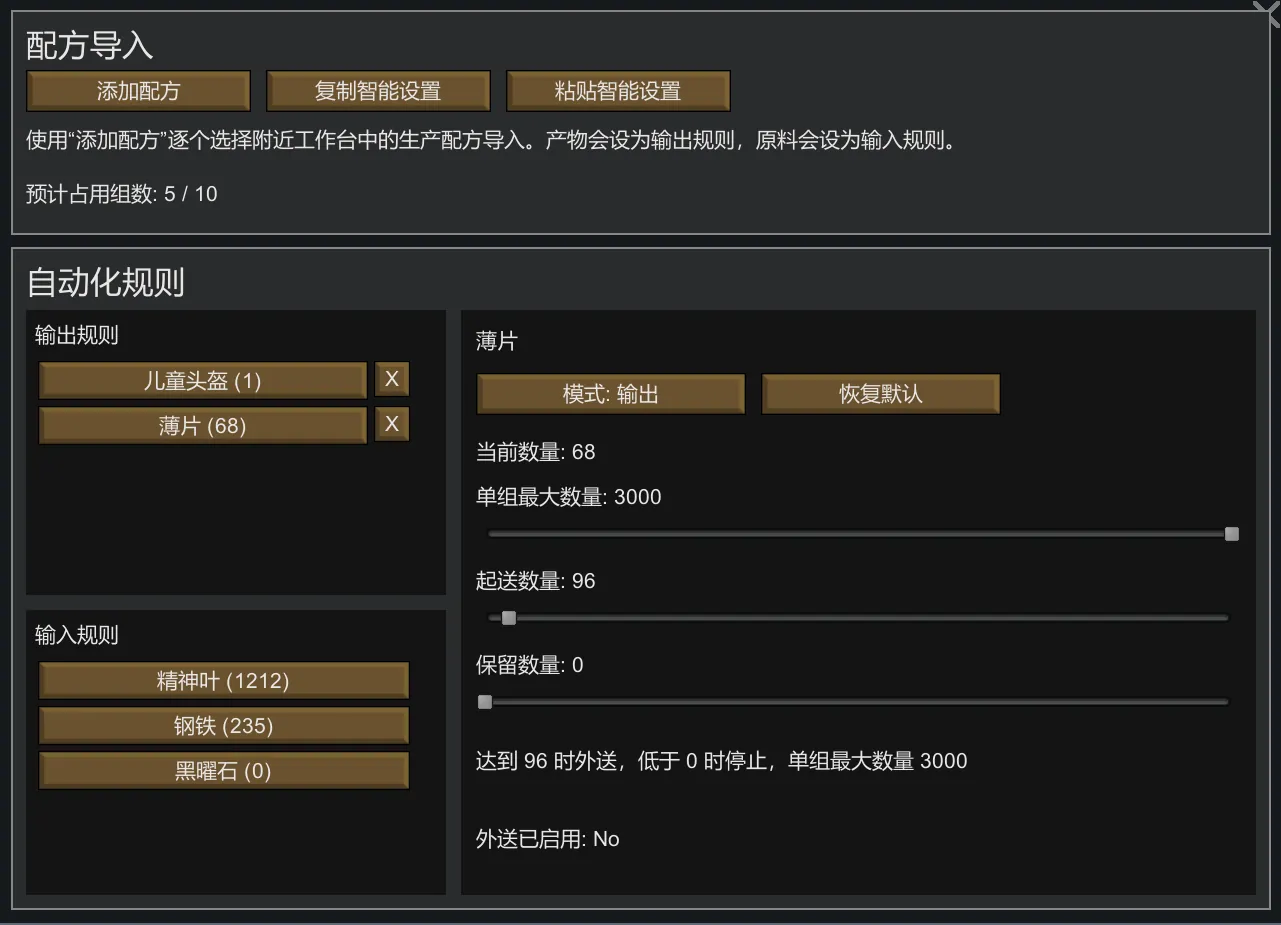Click the 保留数量 slider handle

(485, 702)
